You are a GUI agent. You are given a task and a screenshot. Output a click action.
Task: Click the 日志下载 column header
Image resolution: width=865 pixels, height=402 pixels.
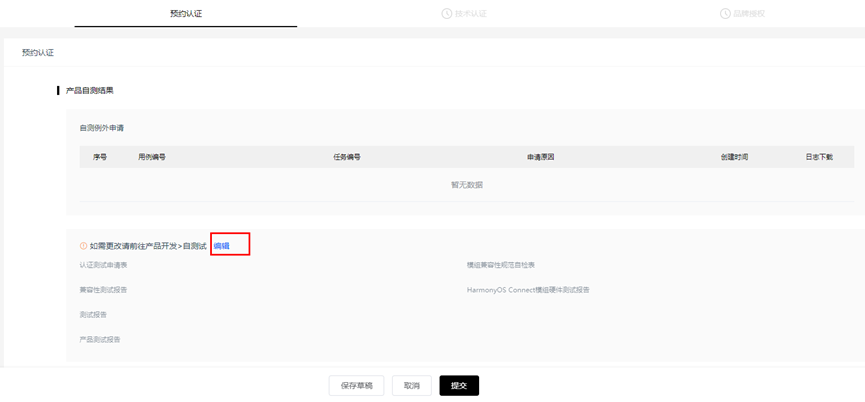pyautogui.click(x=819, y=157)
